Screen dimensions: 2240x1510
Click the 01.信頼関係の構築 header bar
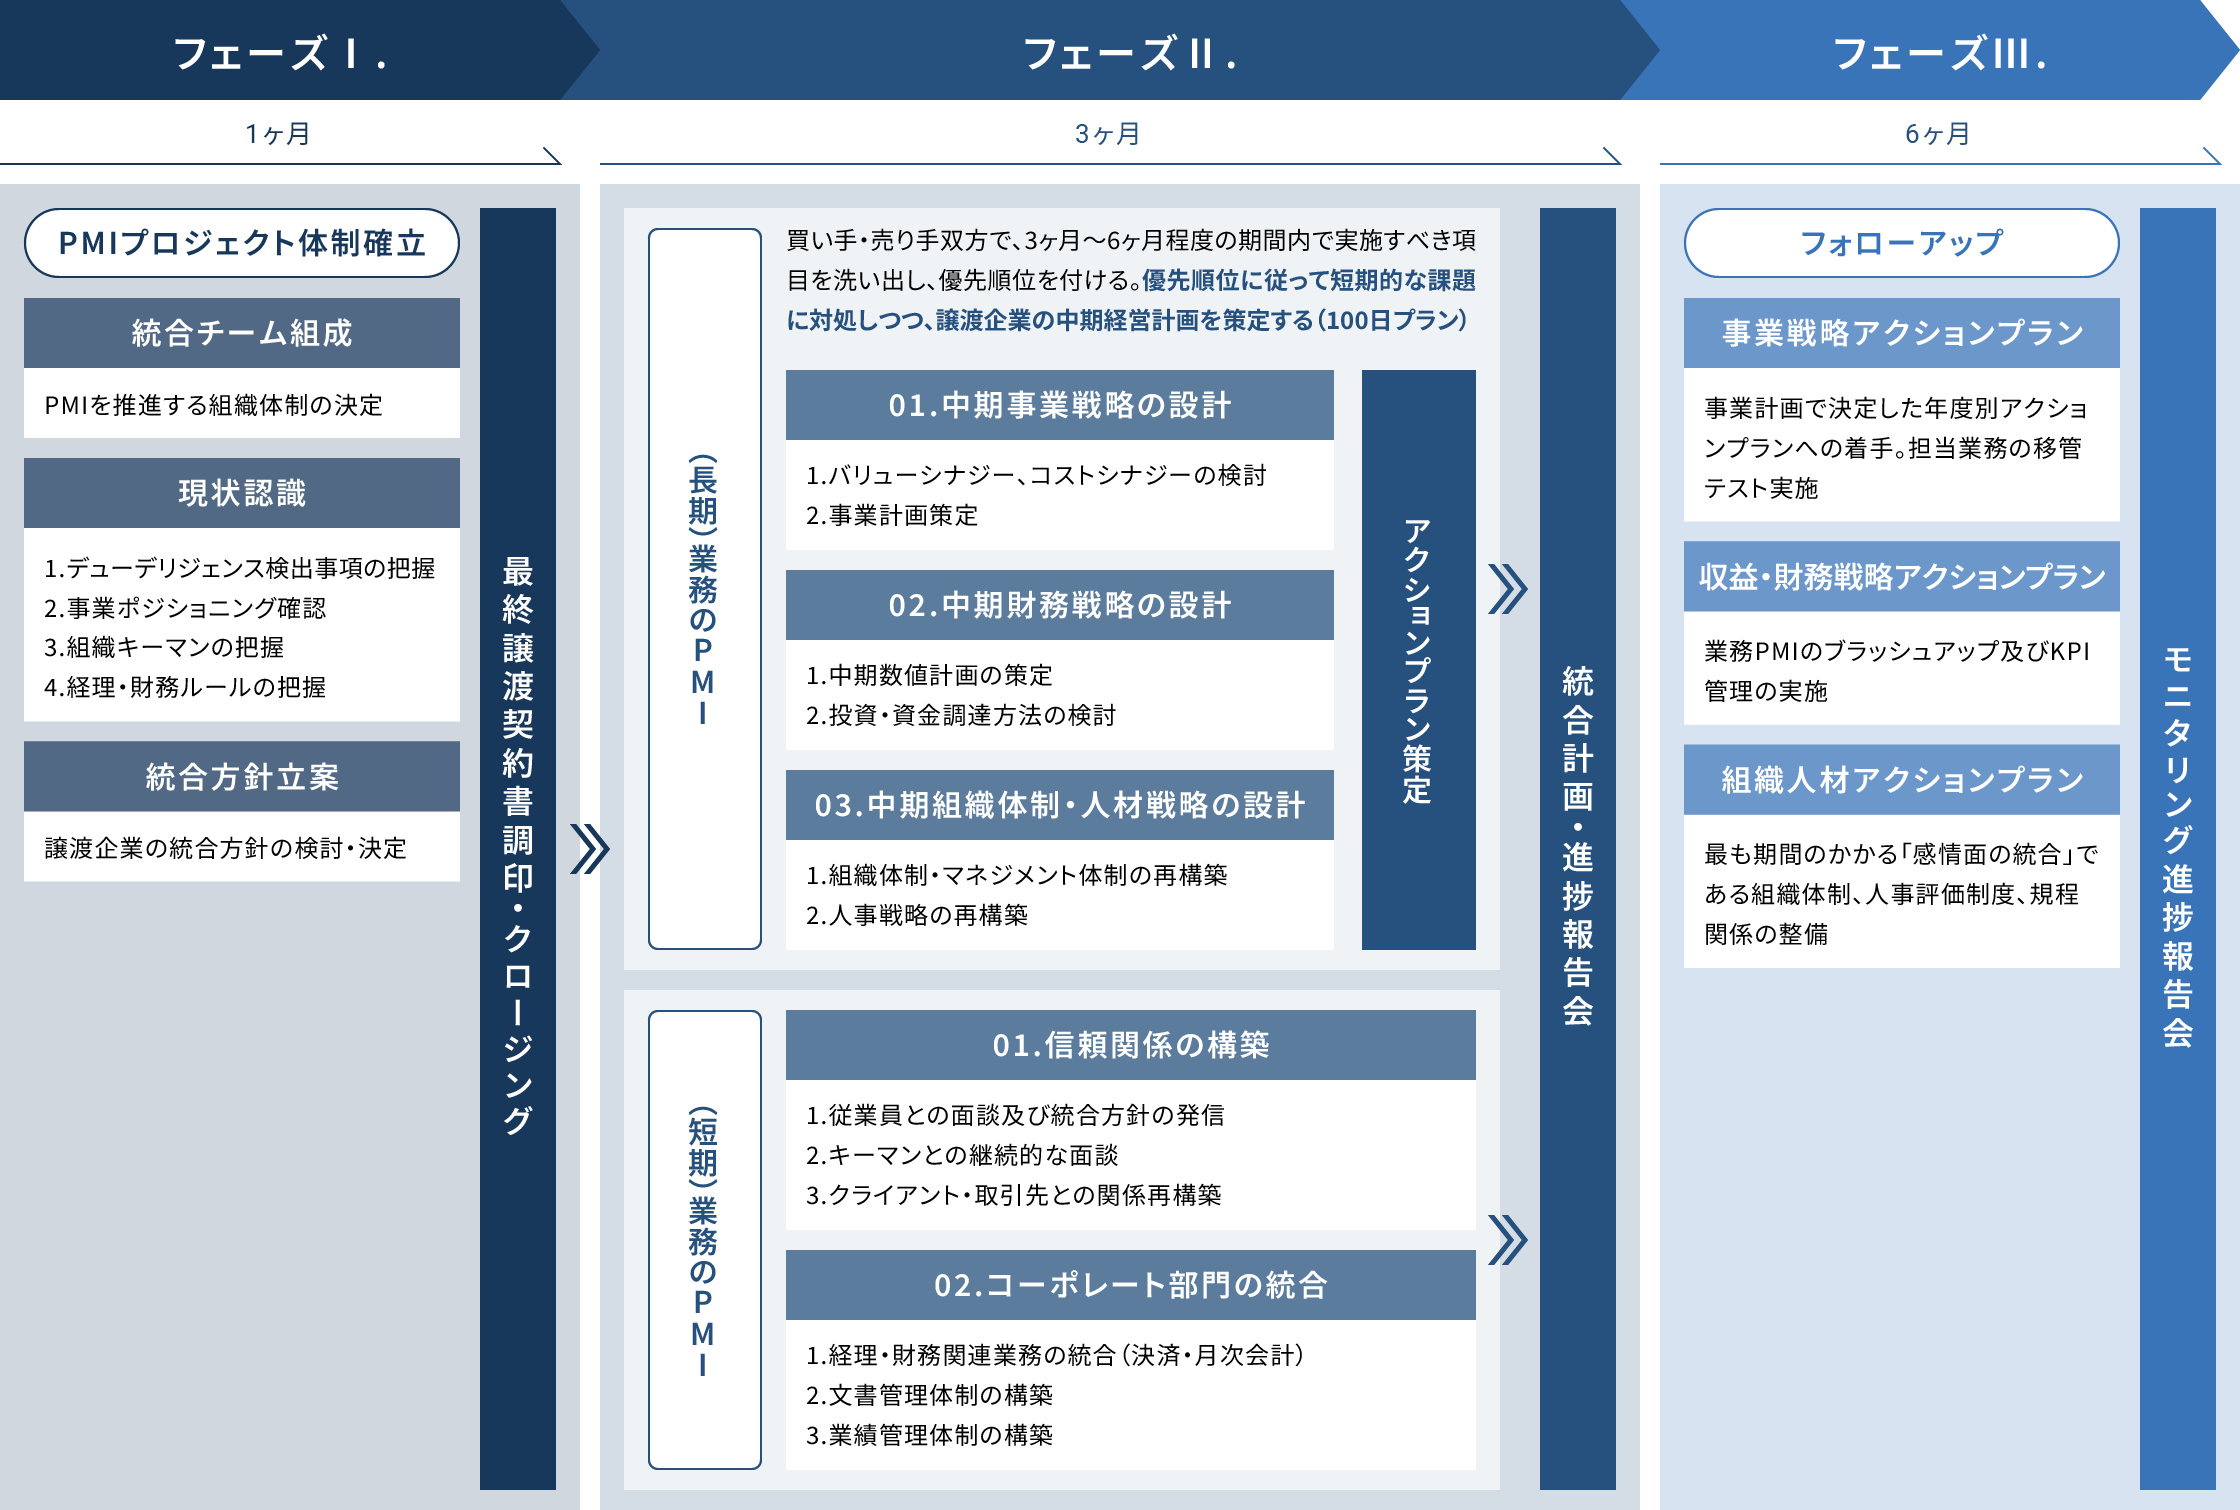(1130, 1044)
